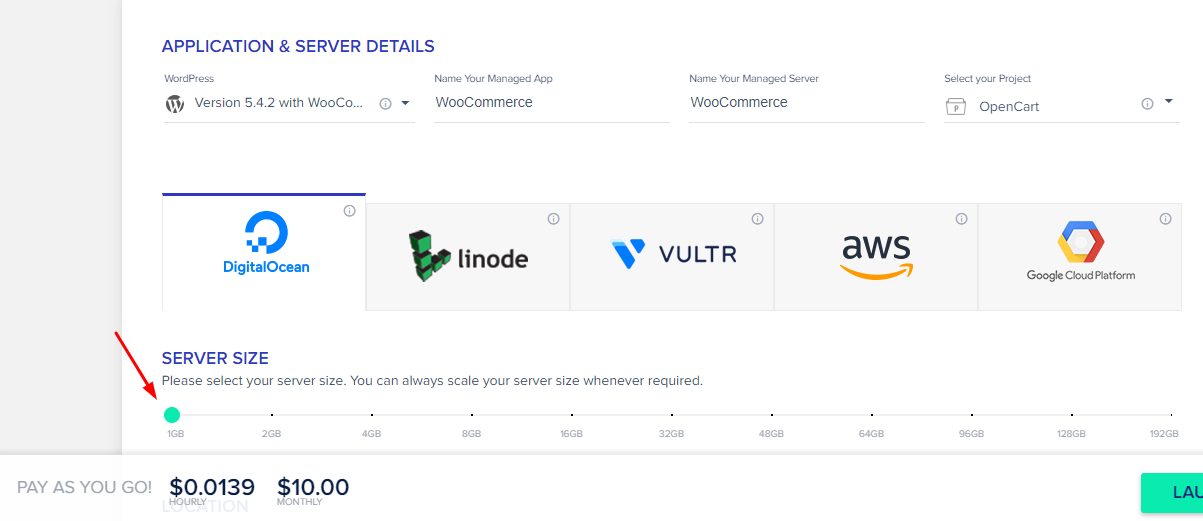Viewport: 1203px width, 521px height.
Task: Click the OpenCart project icon
Action: click(x=956, y=107)
